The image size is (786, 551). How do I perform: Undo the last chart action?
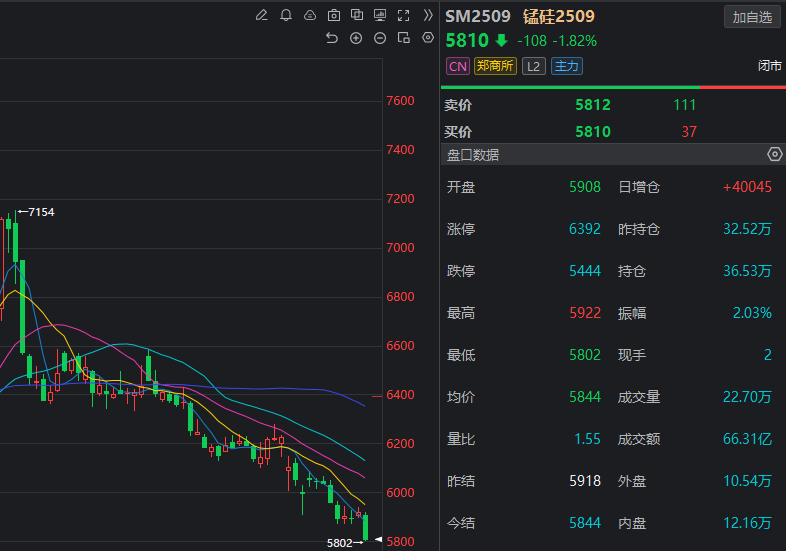332,38
